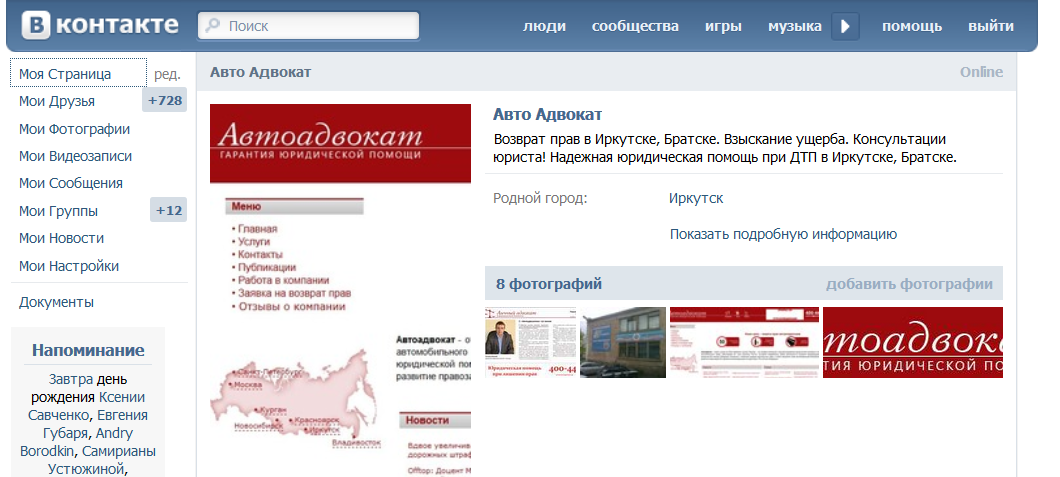Open the building photo thumbnail
1060x477 pixels.
[623, 342]
